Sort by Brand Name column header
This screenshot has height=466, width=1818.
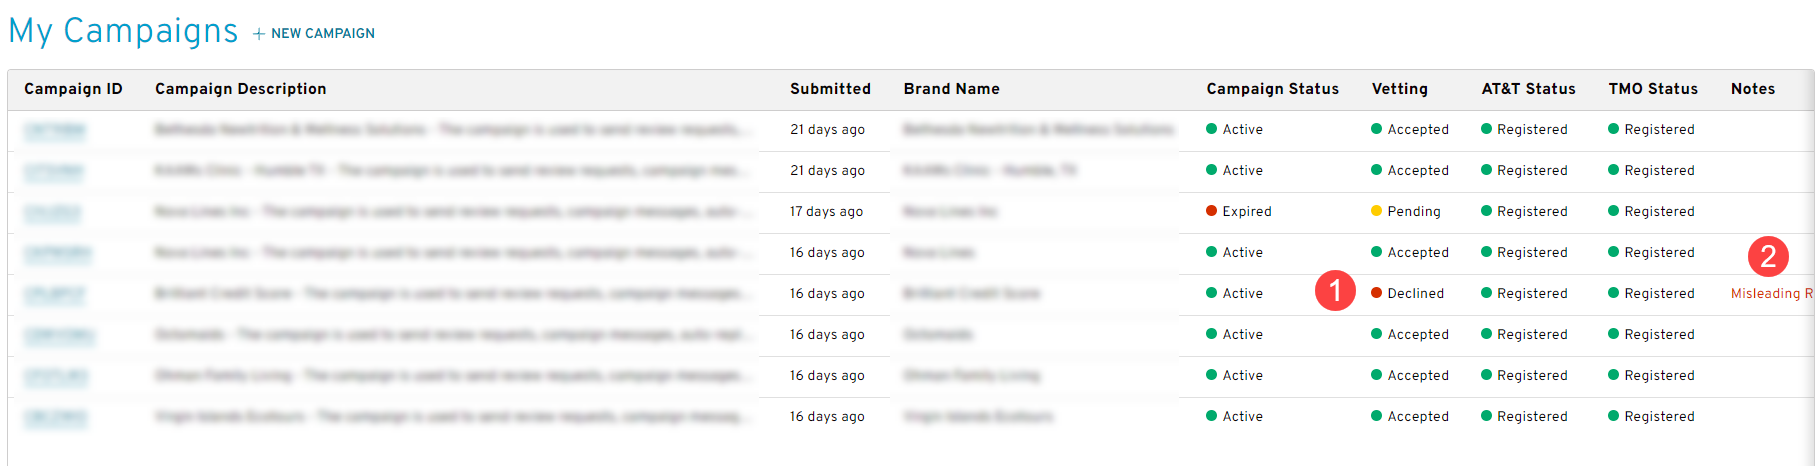pyautogui.click(x=951, y=89)
